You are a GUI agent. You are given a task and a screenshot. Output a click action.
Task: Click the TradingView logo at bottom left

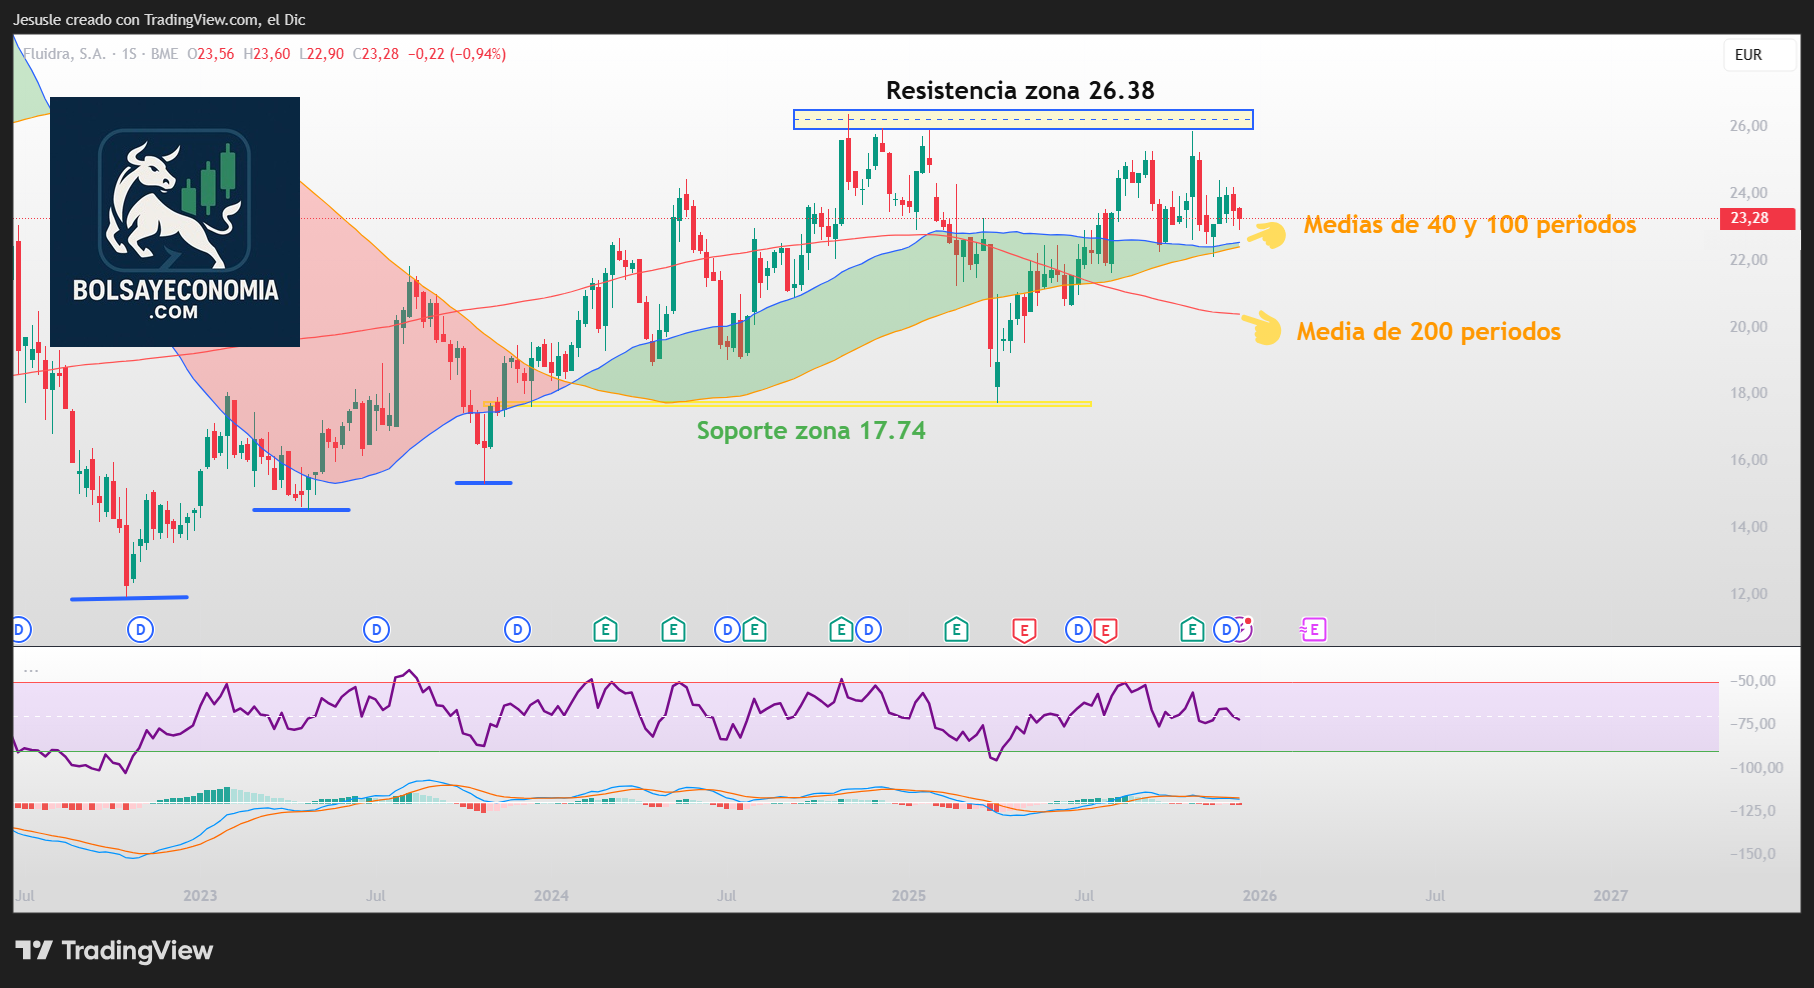tap(114, 951)
